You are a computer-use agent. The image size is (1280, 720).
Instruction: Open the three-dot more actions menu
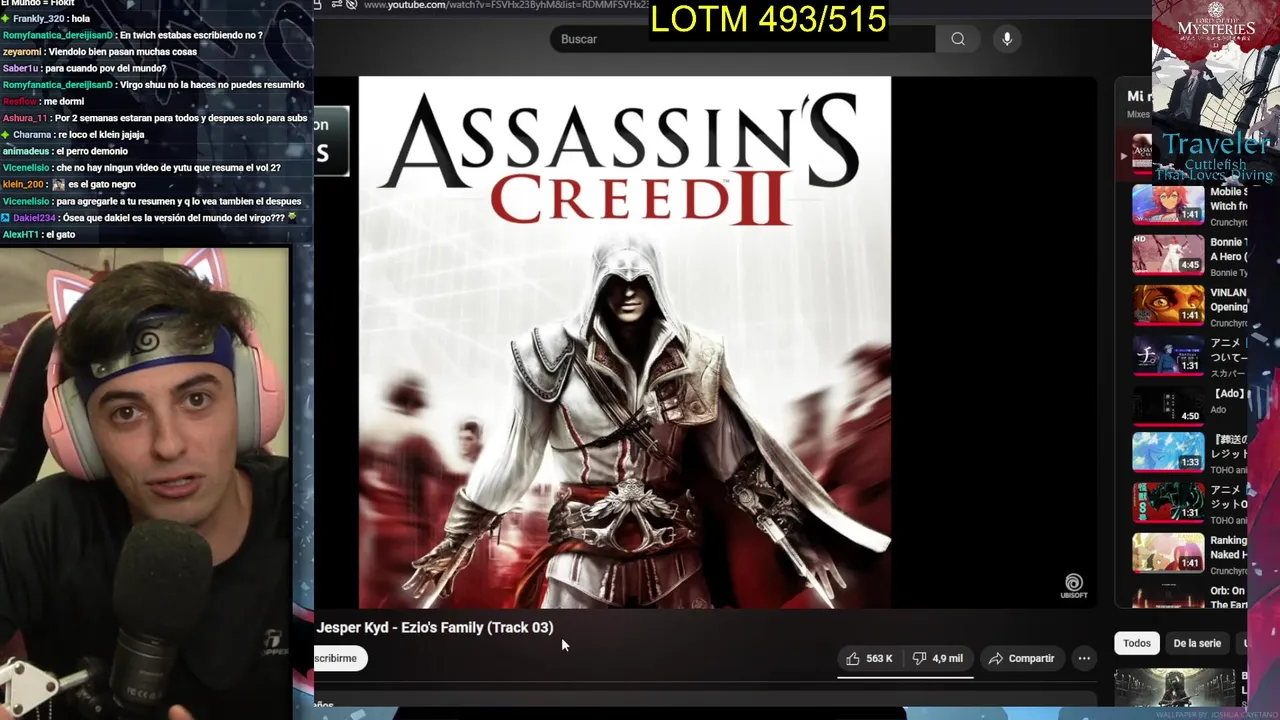tap(1084, 658)
